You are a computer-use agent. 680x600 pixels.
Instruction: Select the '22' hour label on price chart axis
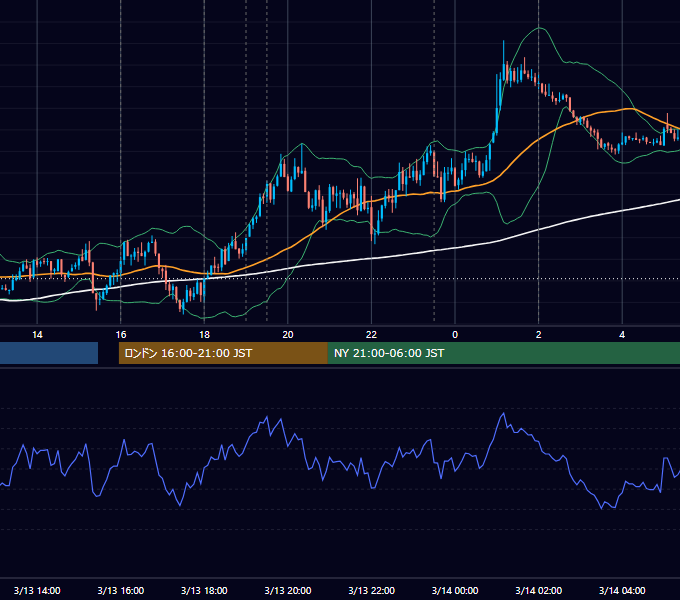click(371, 335)
